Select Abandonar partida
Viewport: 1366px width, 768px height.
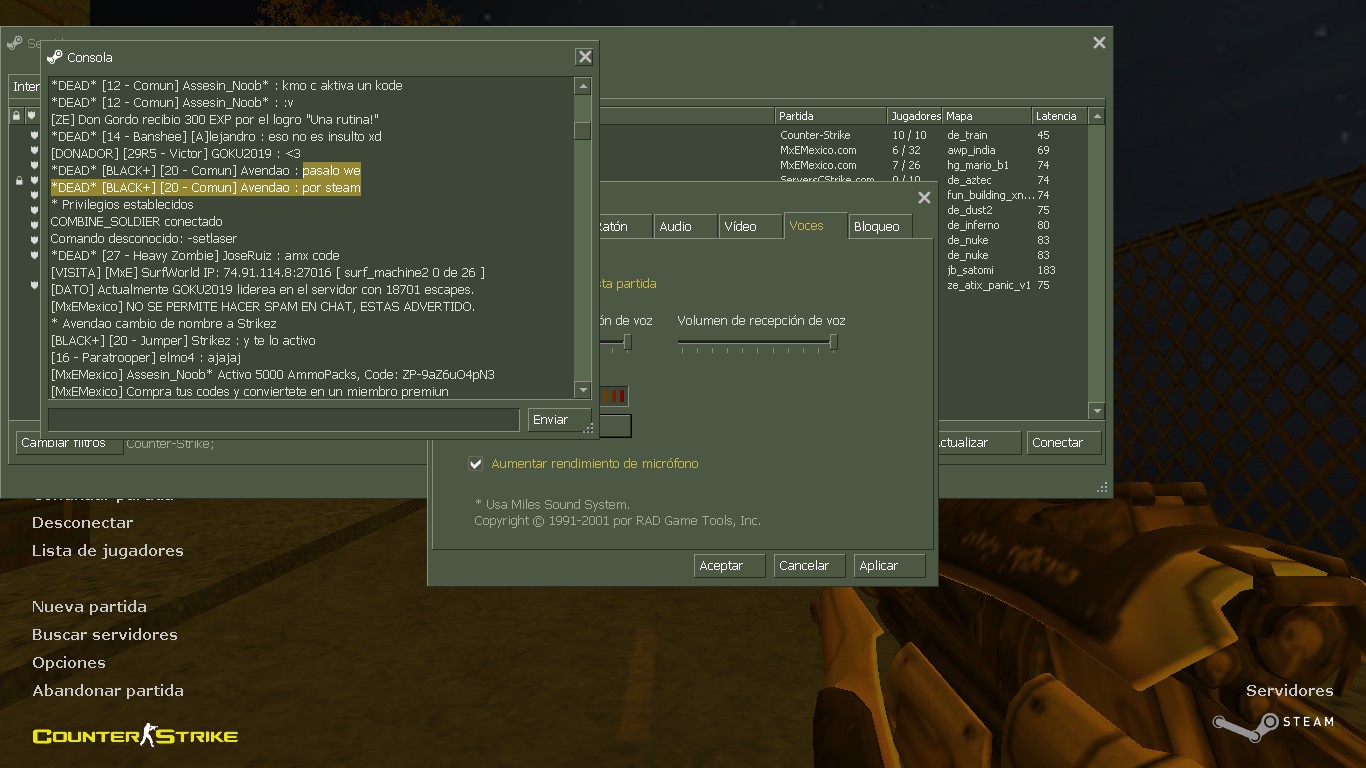(107, 691)
